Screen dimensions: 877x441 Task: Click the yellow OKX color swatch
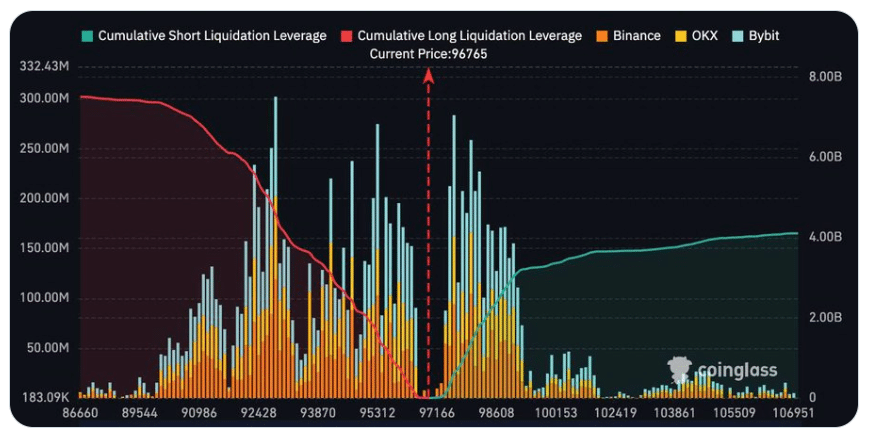pyautogui.click(x=681, y=36)
